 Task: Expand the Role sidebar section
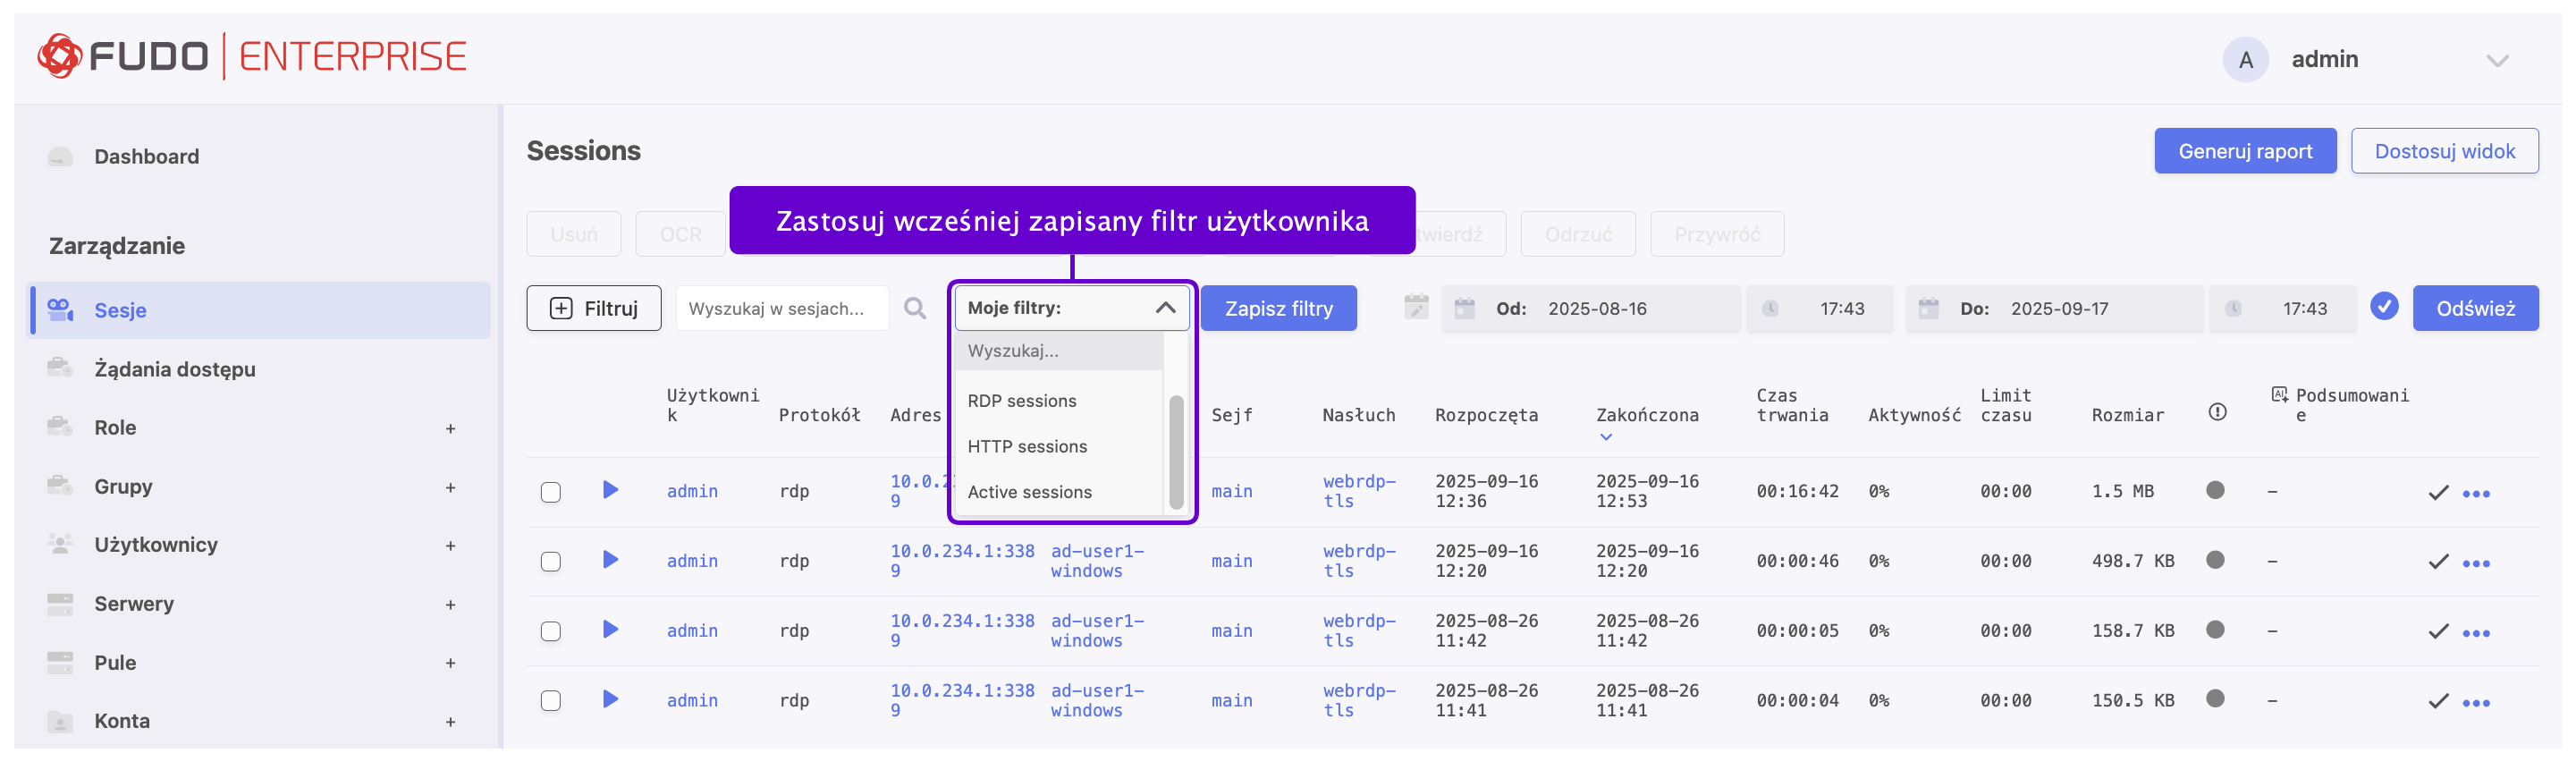pos(450,429)
